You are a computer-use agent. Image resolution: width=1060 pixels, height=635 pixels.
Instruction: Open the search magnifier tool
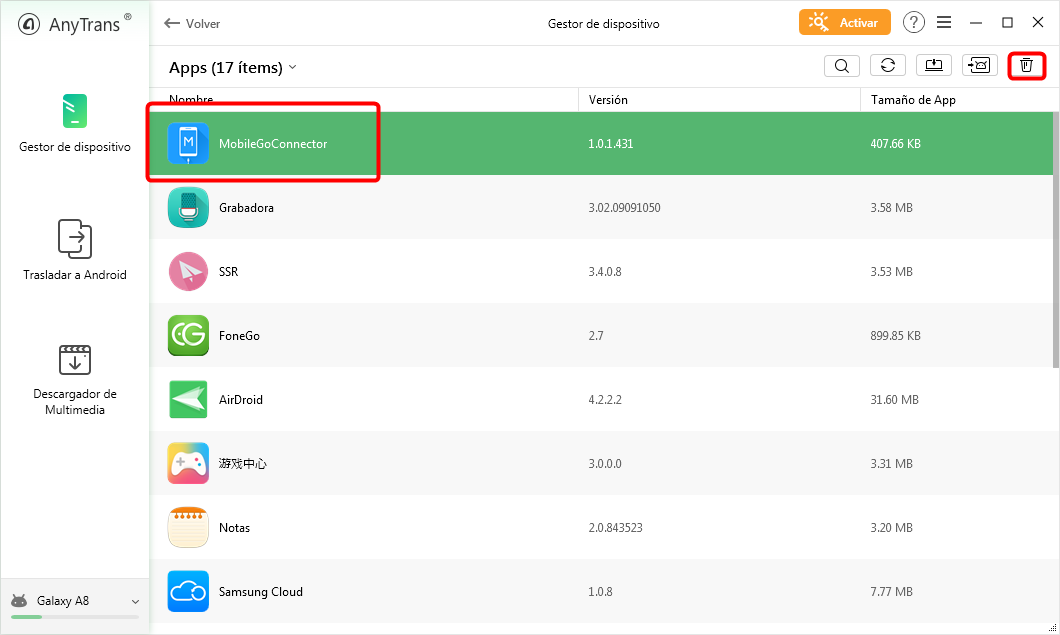[x=842, y=66]
